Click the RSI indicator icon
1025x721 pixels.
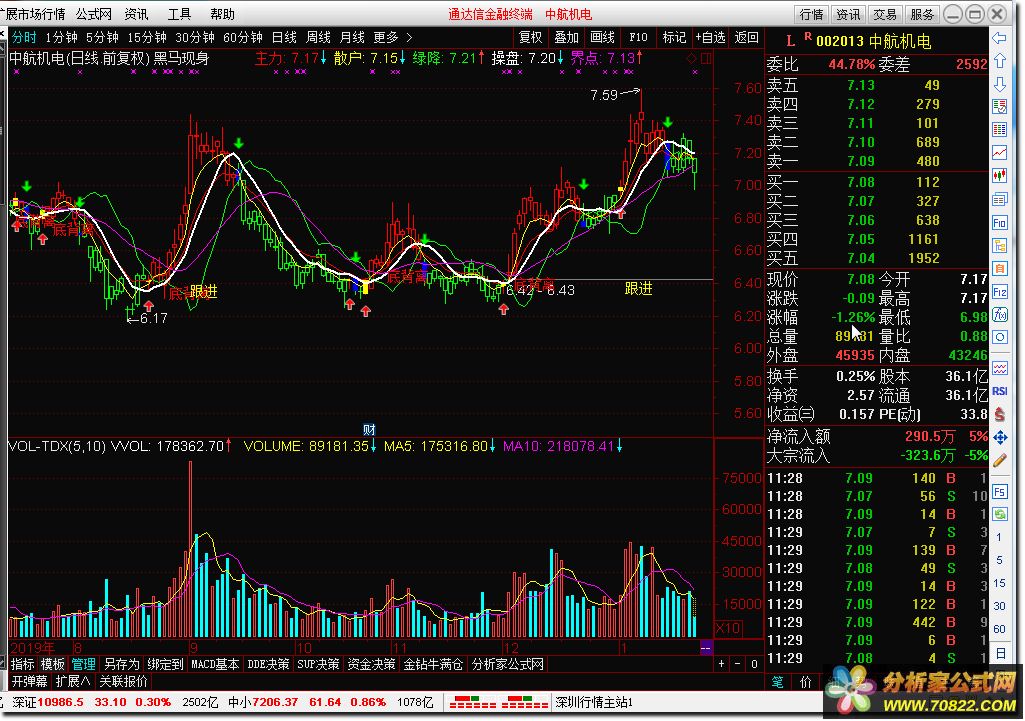click(1000, 391)
